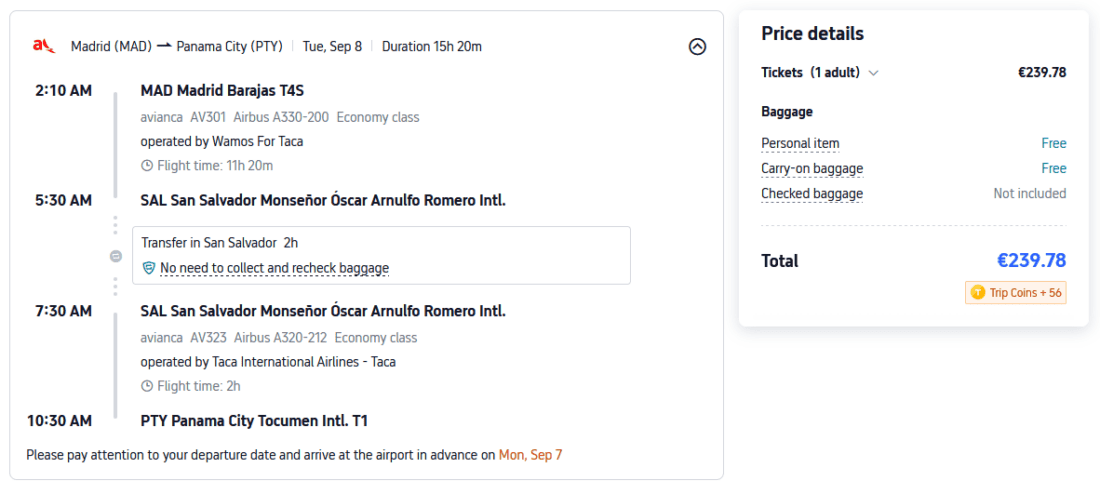This screenshot has height=494, width=1100.
Task: Collapse the flight itinerary details
Action: click(698, 46)
